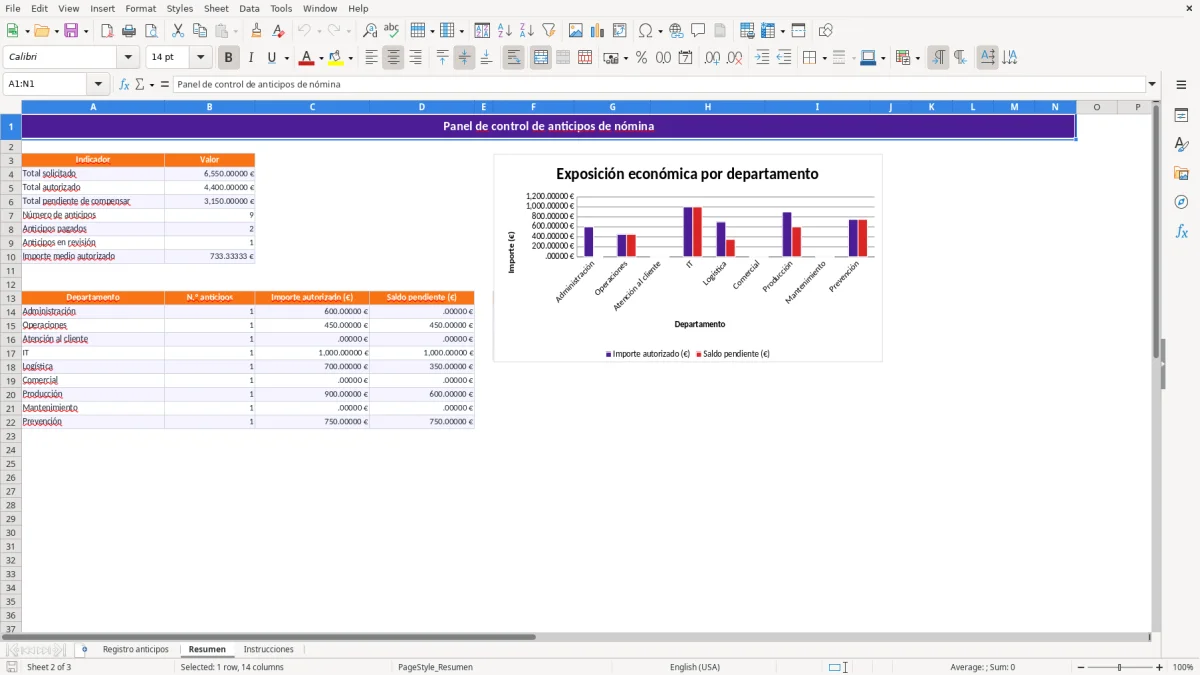
Task: Click the AutoFilter funnel icon
Action: (x=549, y=31)
